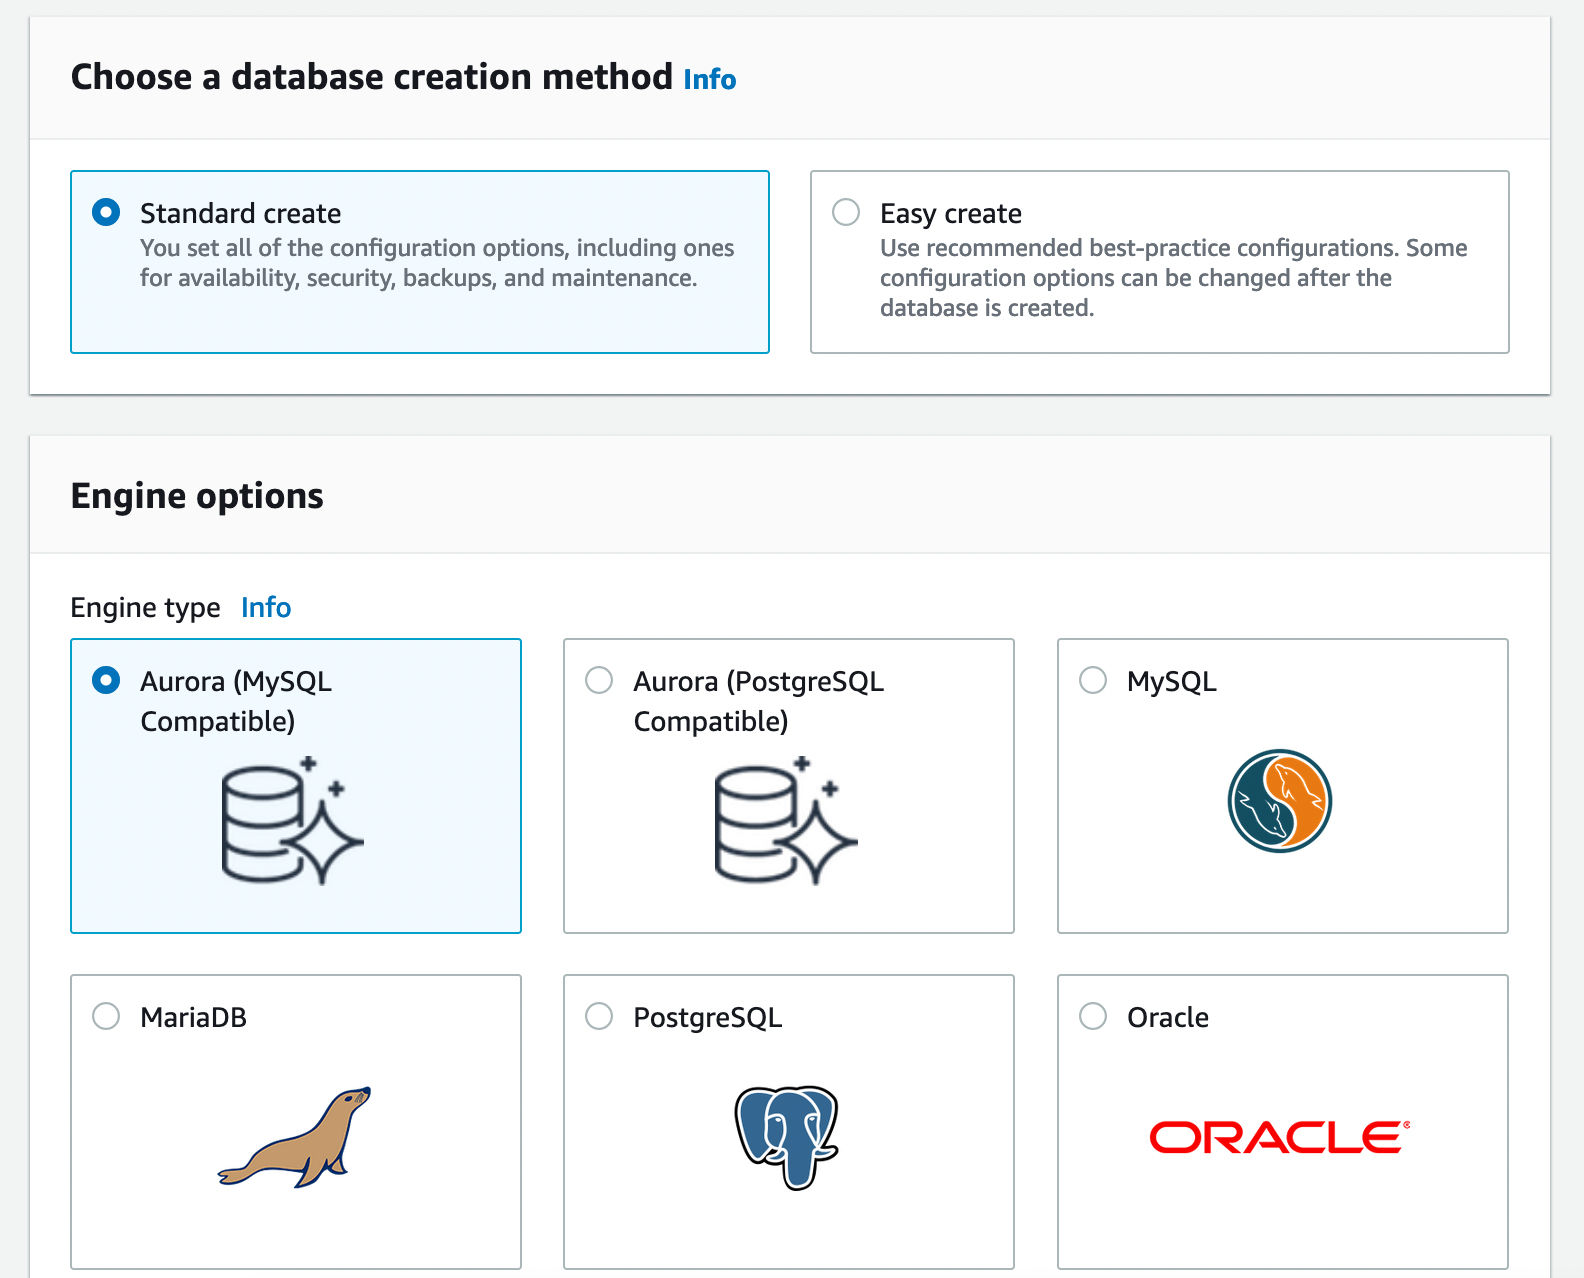Click the 'PostgreSQL' engine label
The width and height of the screenshot is (1584, 1278).
point(708,1017)
